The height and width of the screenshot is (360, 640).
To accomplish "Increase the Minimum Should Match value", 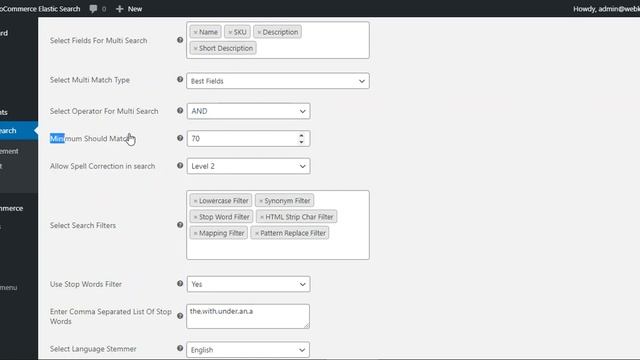I will pyautogui.click(x=301, y=136).
